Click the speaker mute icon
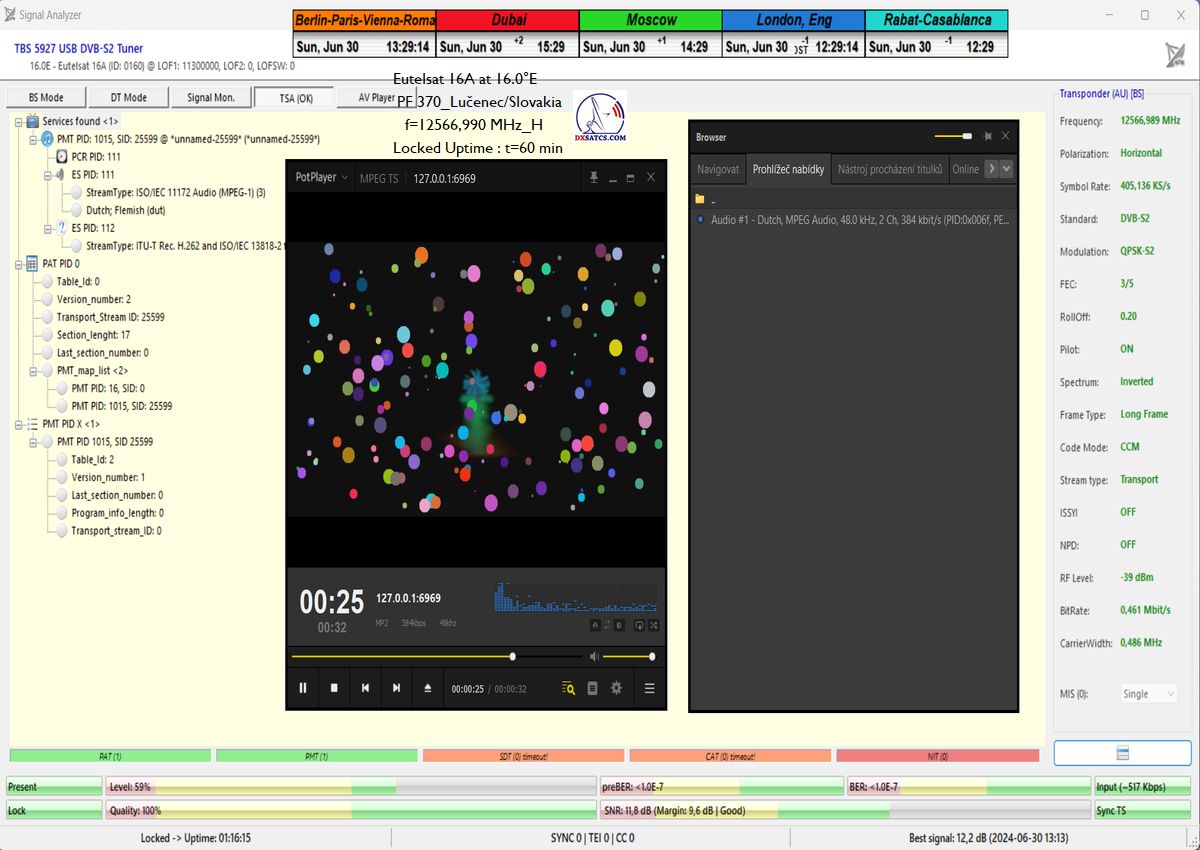Viewport: 1200px width, 850px height. [x=594, y=657]
